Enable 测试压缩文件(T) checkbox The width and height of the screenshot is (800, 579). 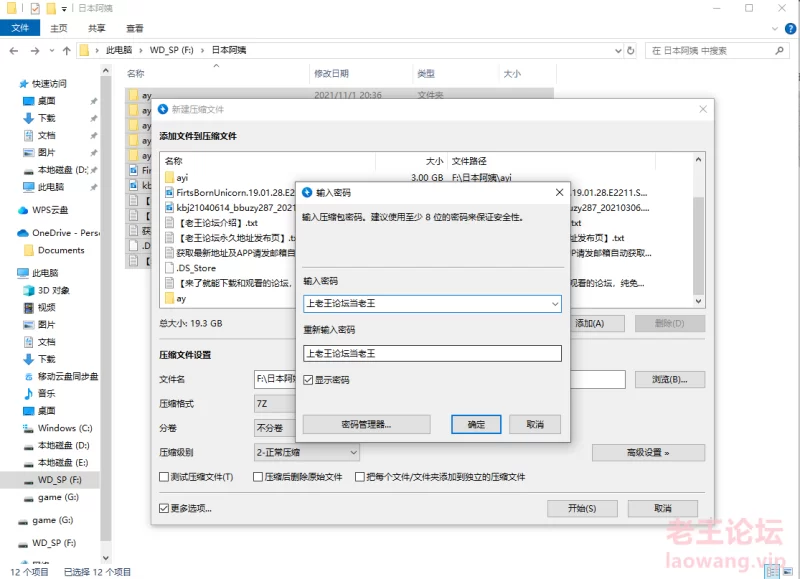164,477
